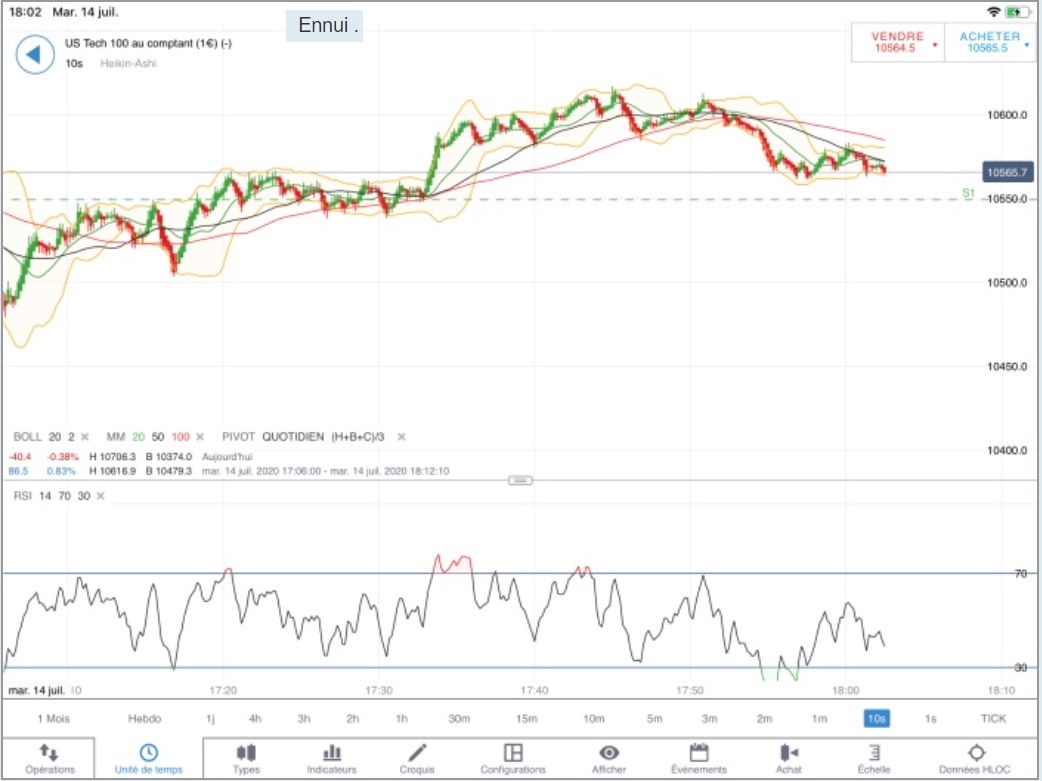Expand the VENDRE dropdown arrow
This screenshot has height=781, width=1042.
coord(935,45)
